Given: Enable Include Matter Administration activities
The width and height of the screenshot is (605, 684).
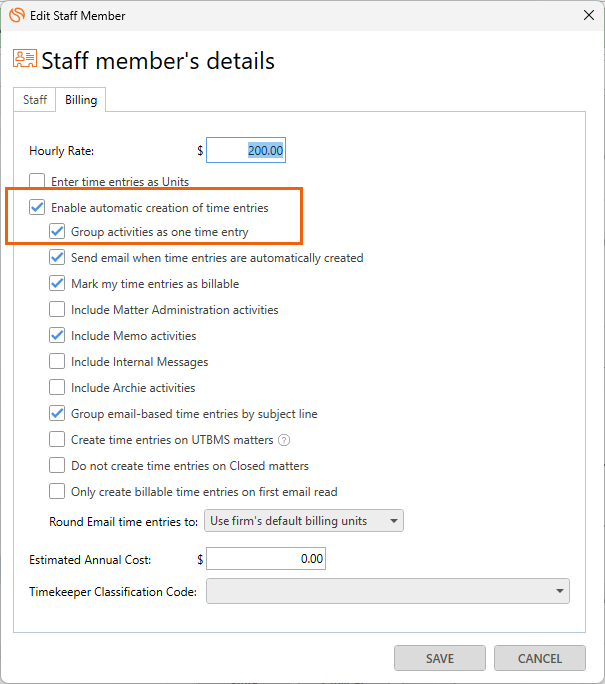Looking at the screenshot, I should (57, 309).
